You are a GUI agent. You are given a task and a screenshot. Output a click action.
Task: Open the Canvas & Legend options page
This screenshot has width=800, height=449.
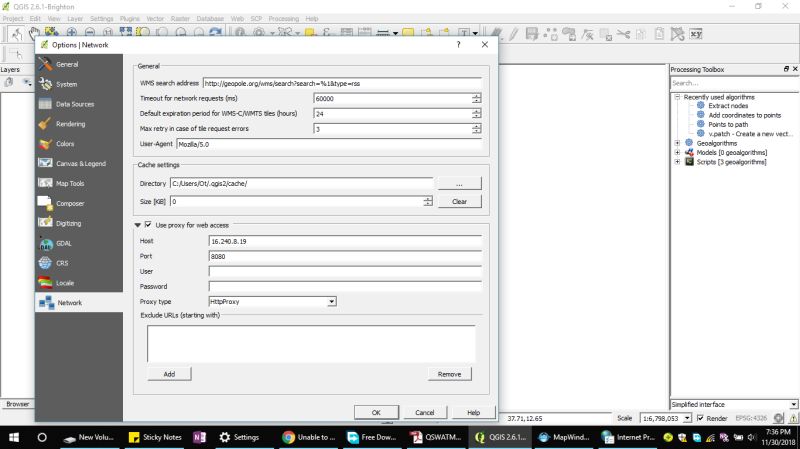79,164
